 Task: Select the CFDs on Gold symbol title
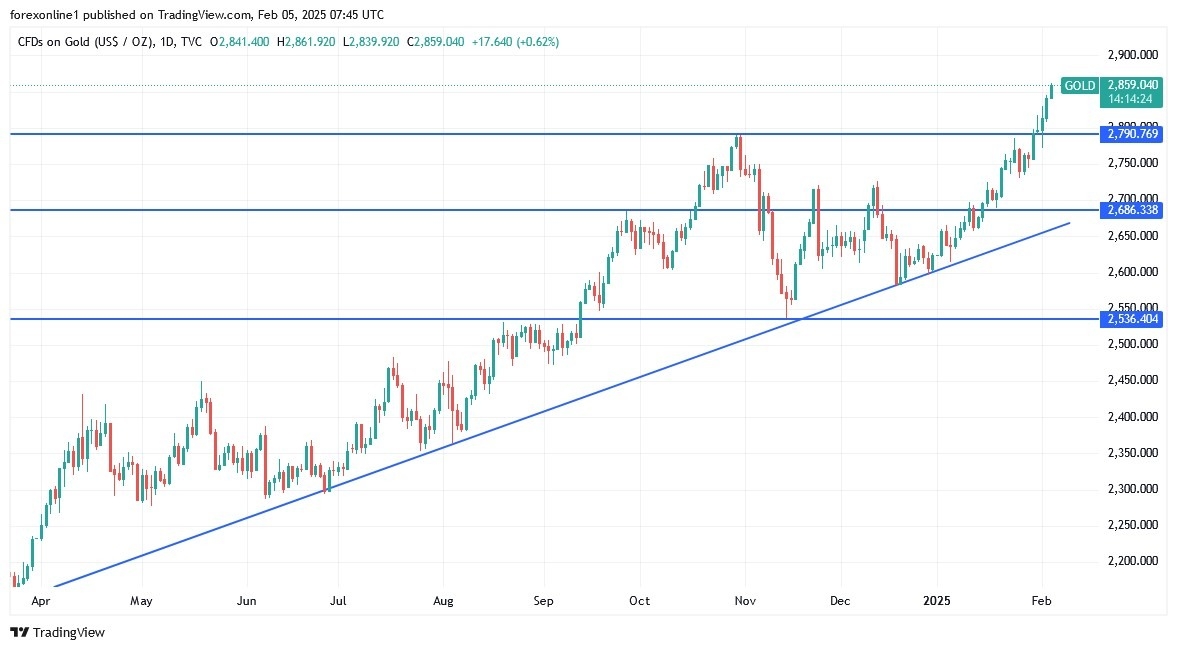click(81, 41)
